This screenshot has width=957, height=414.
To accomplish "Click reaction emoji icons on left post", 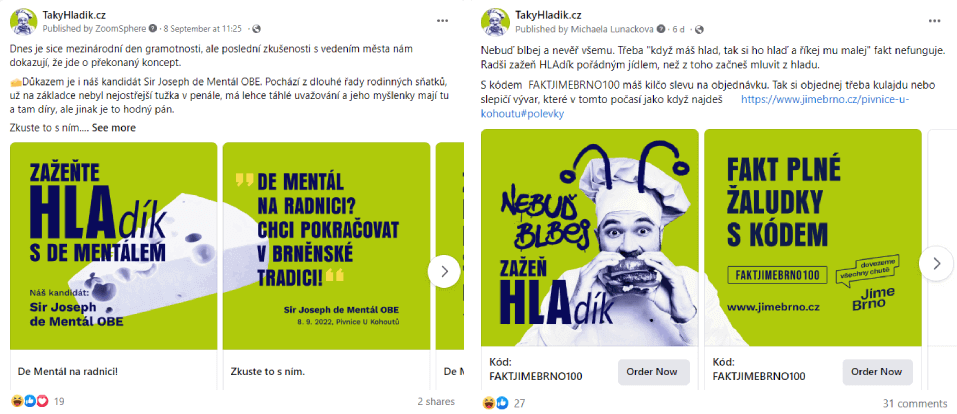I will coord(30,402).
